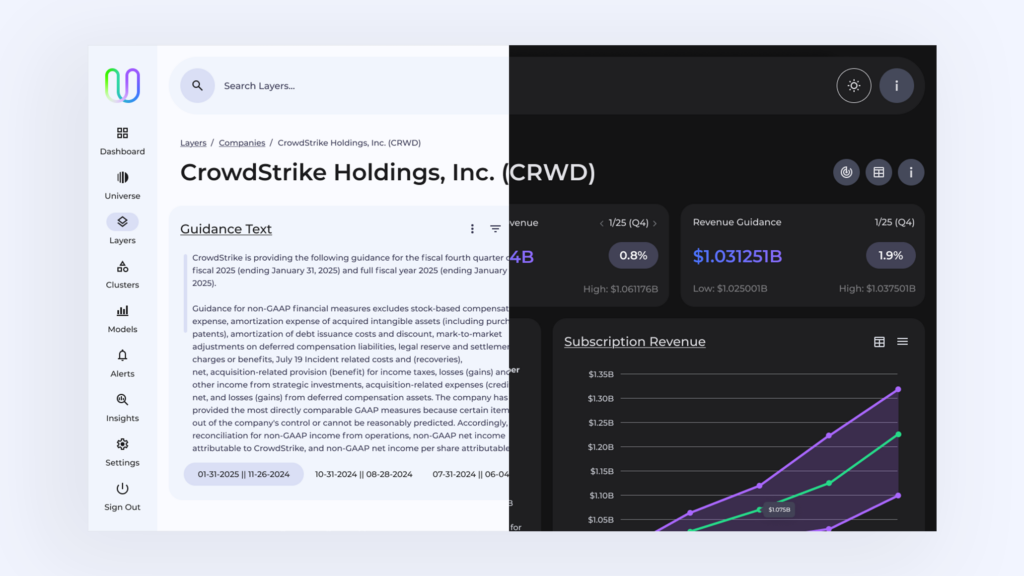This screenshot has height=576, width=1024.
Task: Click the $1.35B axis label
Action: pos(601,374)
